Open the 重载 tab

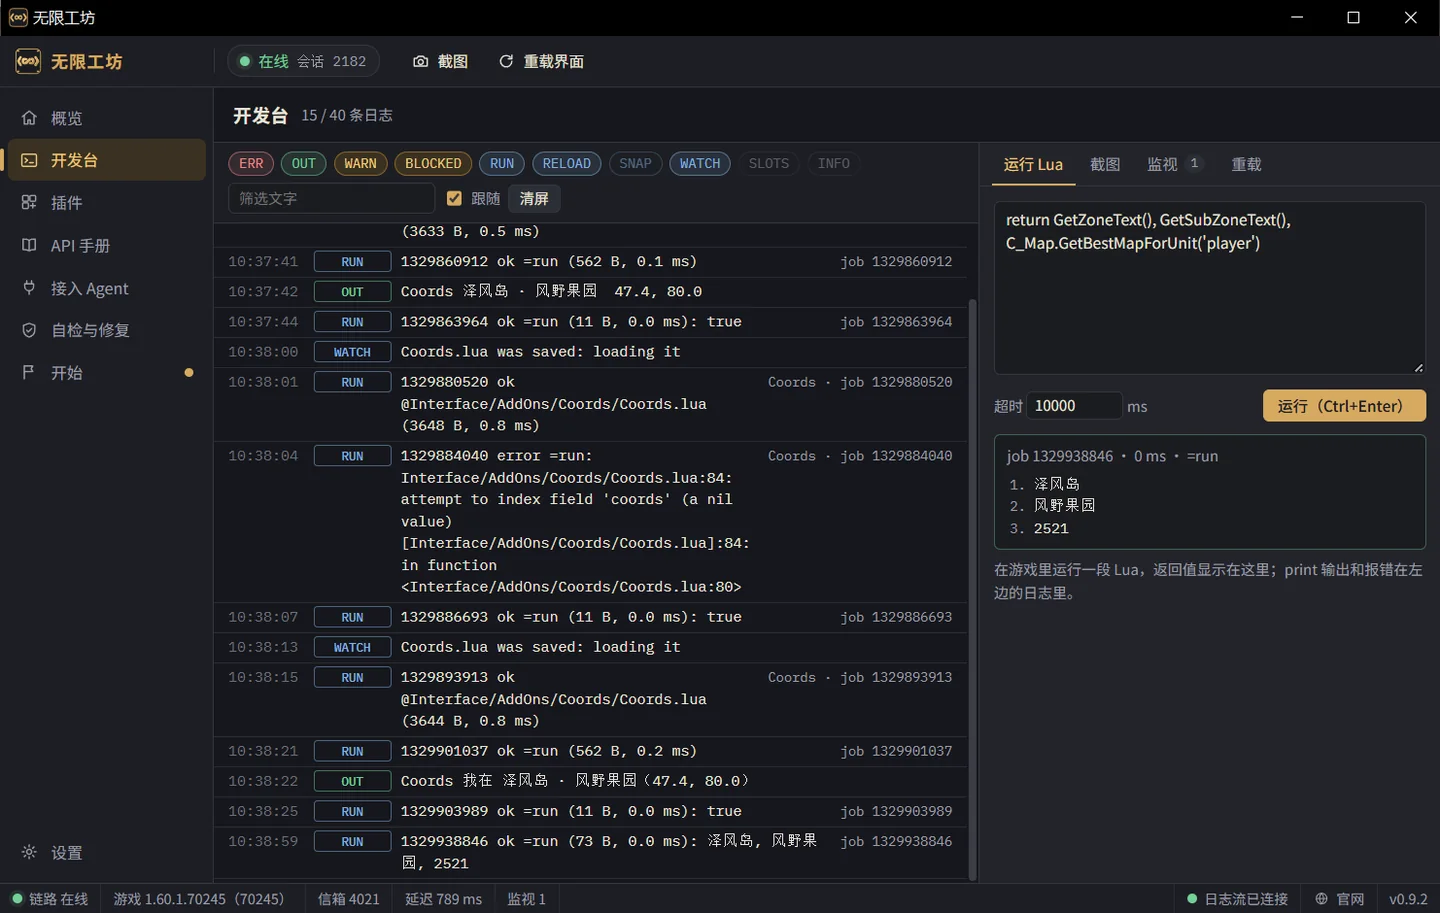[x=1246, y=164]
